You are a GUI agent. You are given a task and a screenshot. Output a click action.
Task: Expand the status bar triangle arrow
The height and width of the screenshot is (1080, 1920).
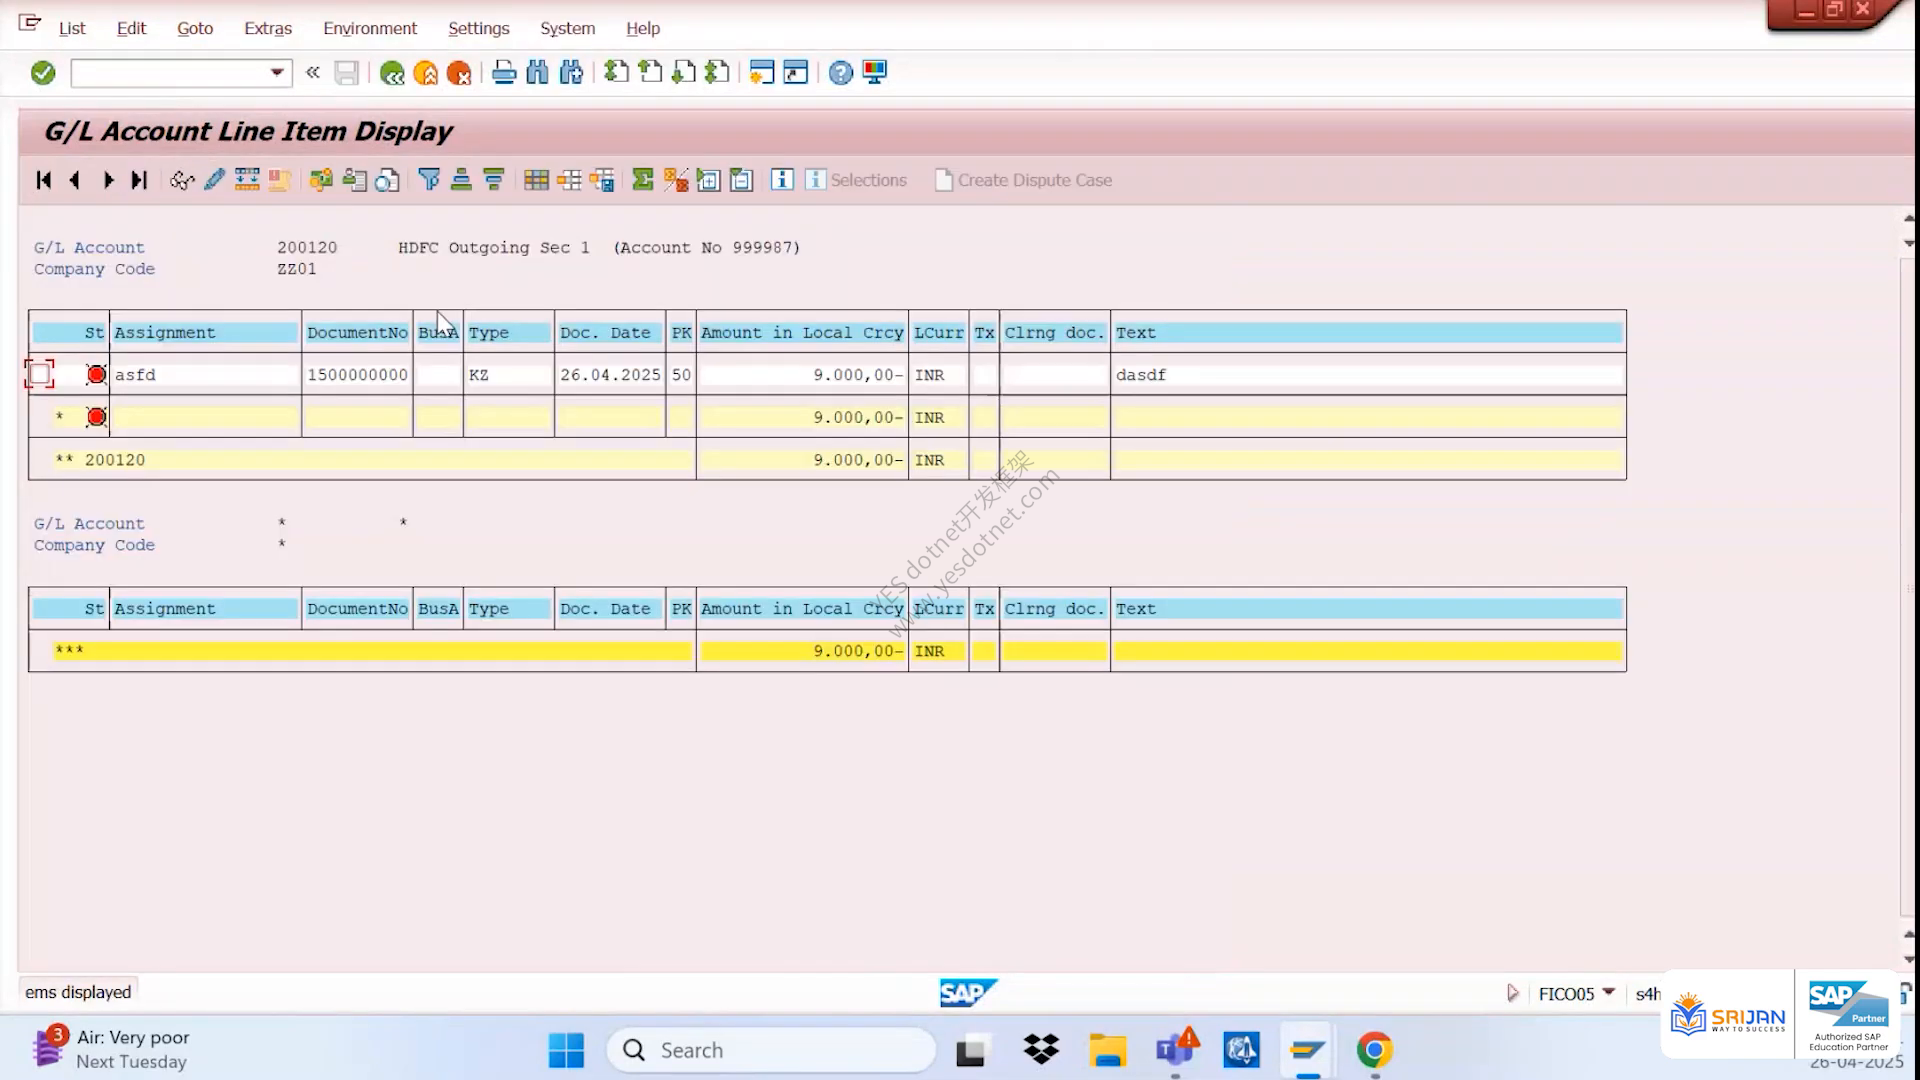[x=1513, y=993]
